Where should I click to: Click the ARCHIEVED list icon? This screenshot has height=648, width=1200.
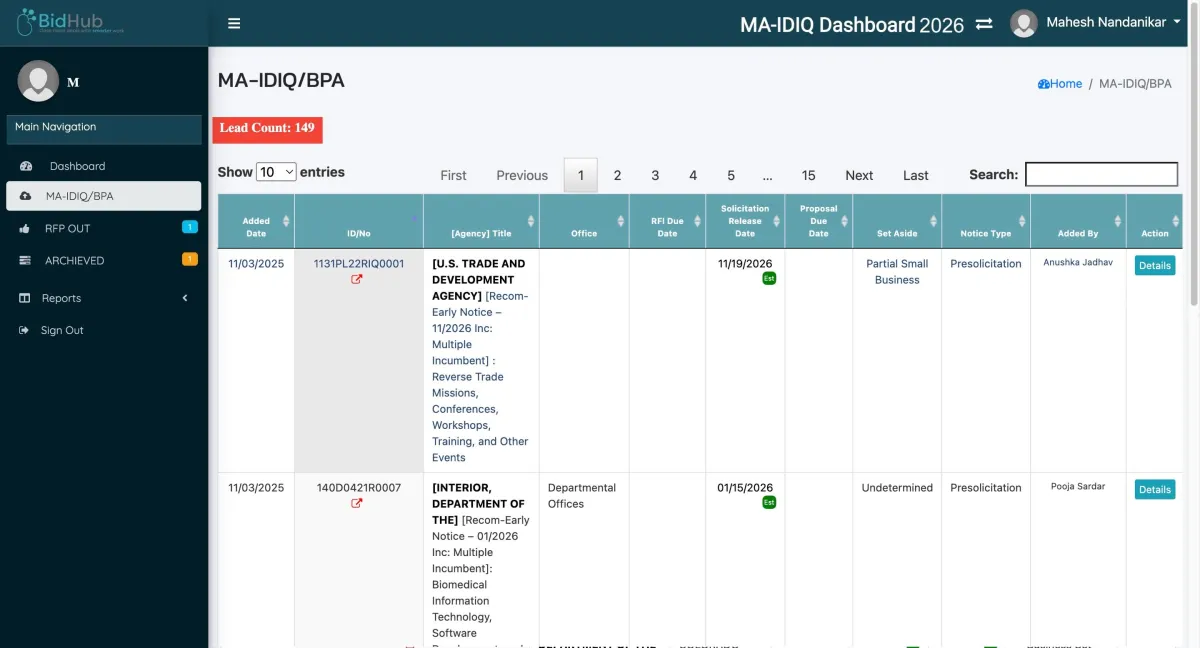24,261
